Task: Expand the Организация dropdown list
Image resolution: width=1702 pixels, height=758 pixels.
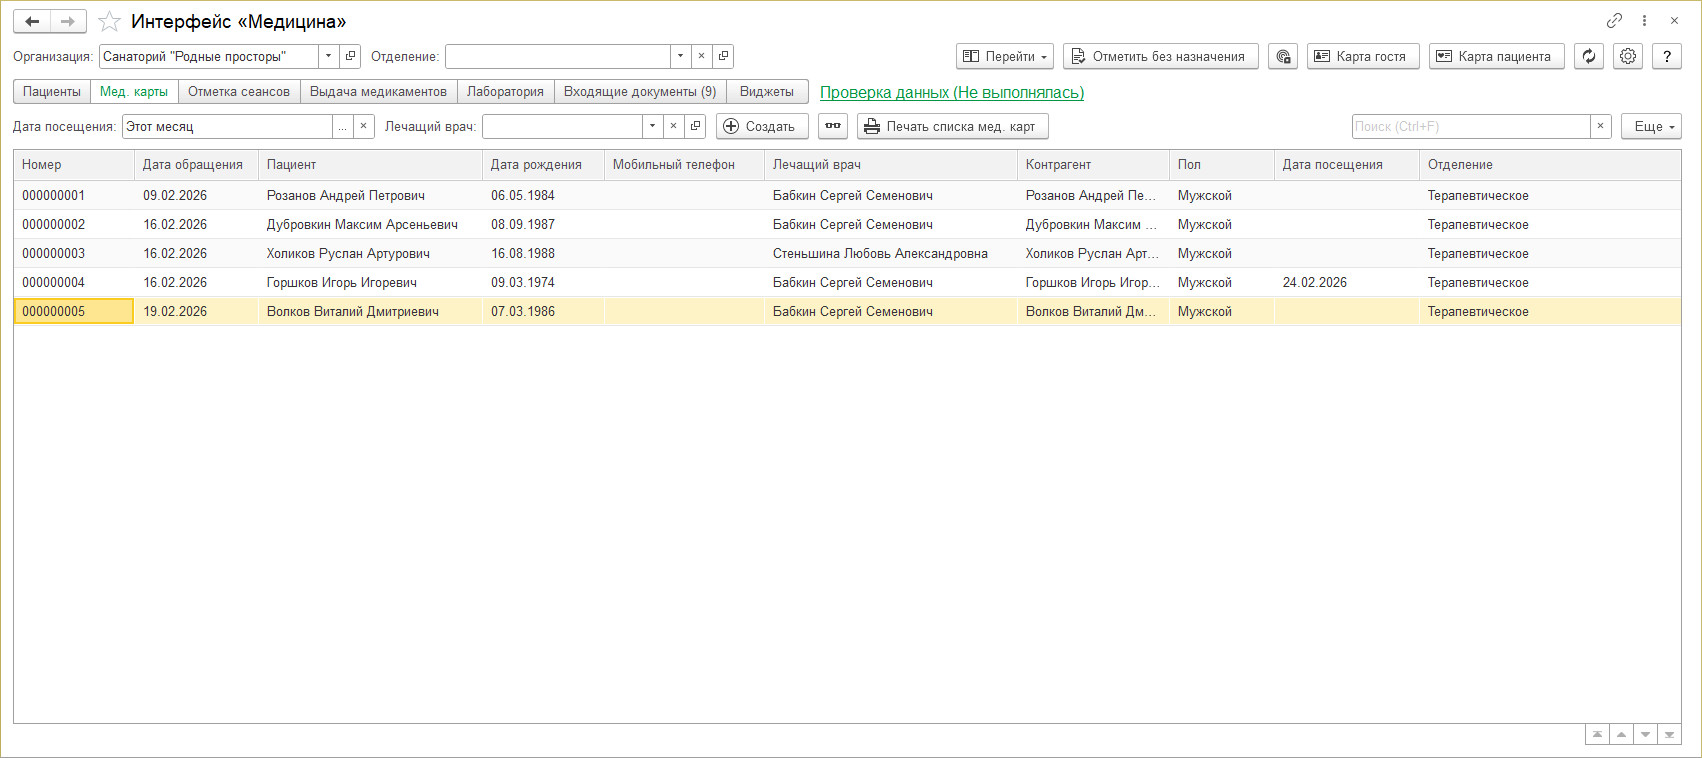Action: click(x=328, y=57)
